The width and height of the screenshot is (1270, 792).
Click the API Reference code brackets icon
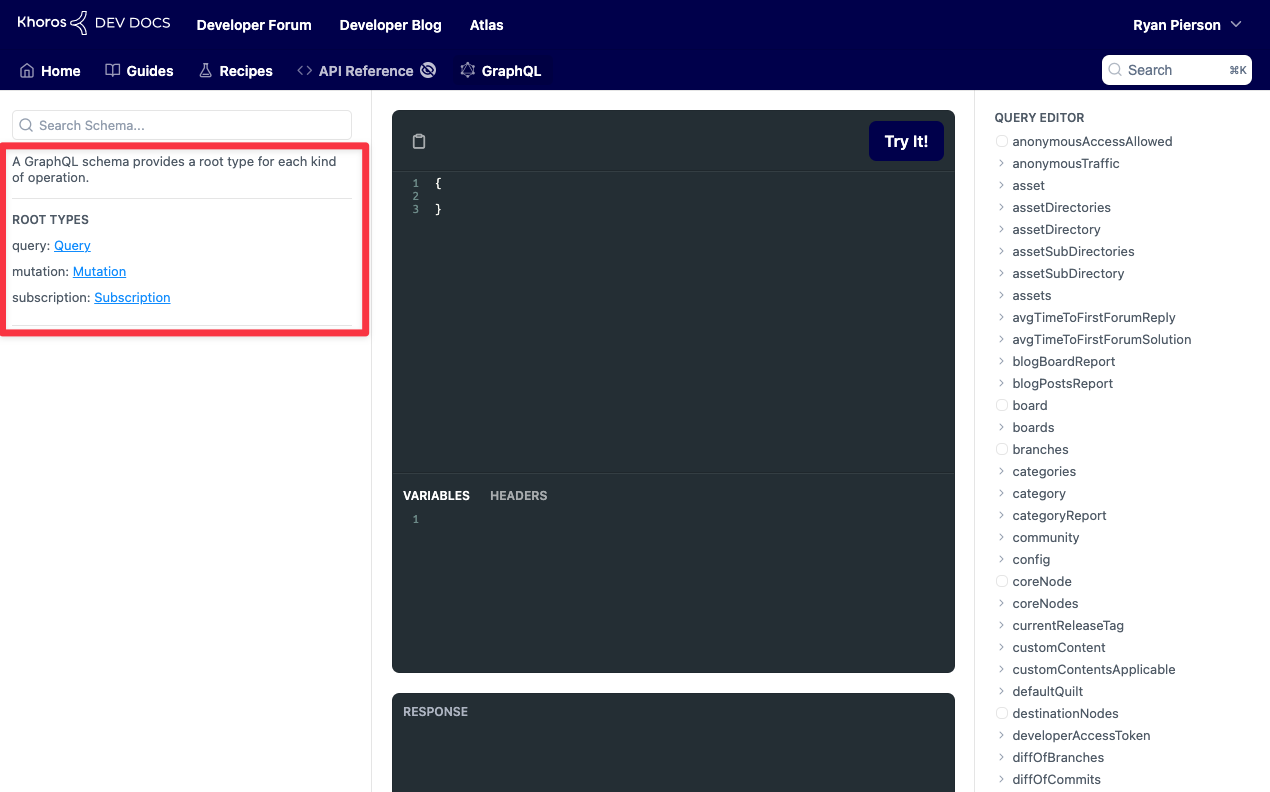pos(304,71)
